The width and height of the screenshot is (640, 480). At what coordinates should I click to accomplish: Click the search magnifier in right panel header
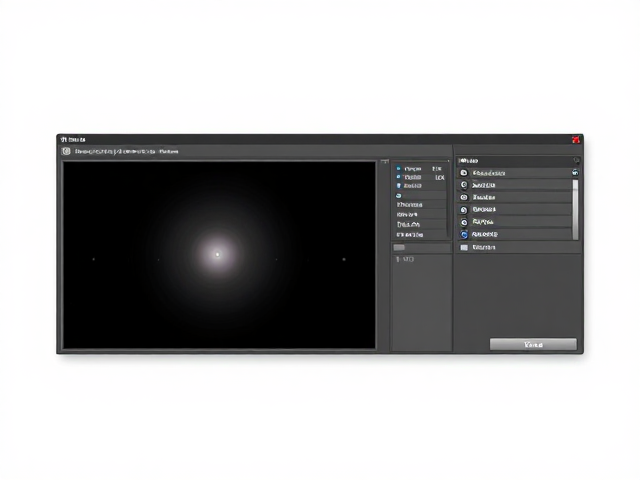(576, 161)
